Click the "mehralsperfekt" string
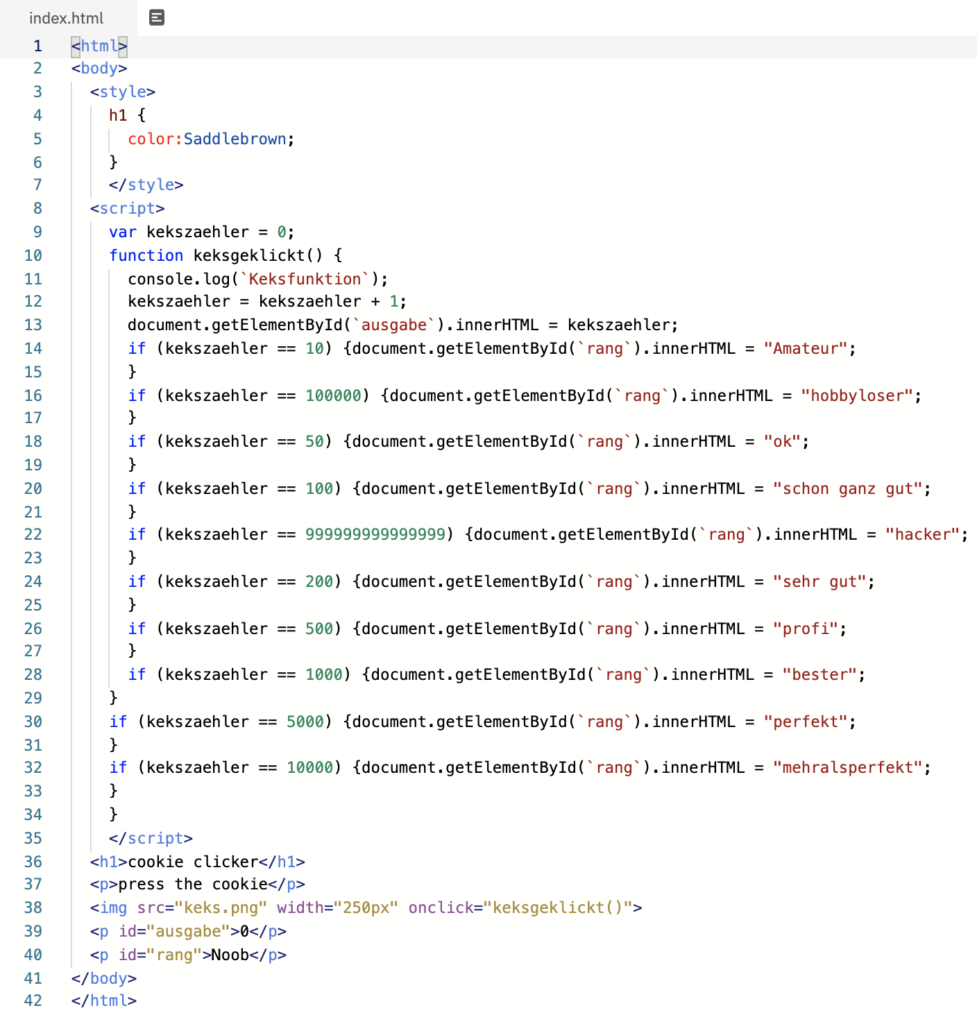The height and width of the screenshot is (1024, 977). 848,767
